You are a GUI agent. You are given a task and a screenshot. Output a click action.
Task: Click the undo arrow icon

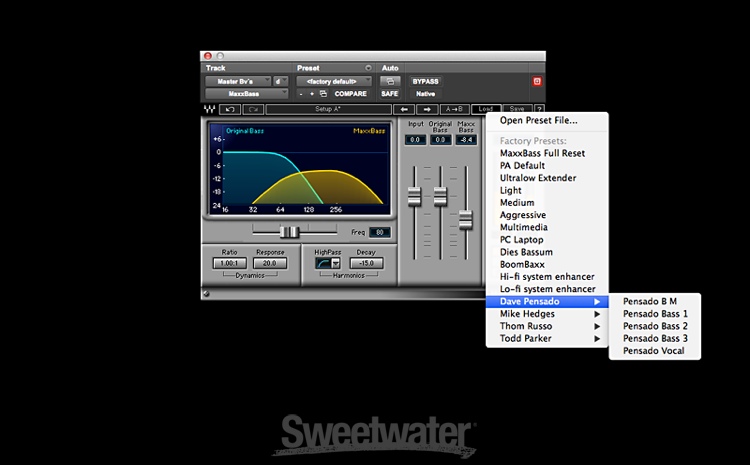pos(231,109)
